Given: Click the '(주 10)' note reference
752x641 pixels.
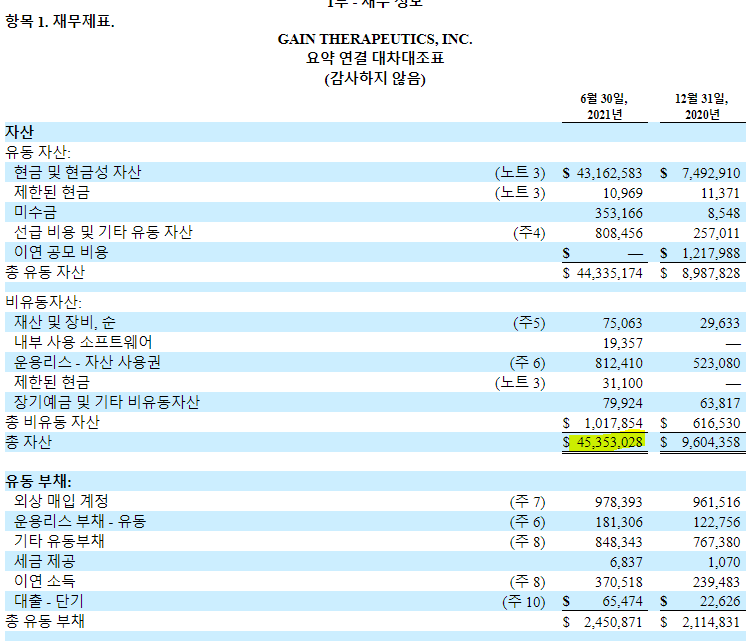Looking at the screenshot, I should 524,602.
